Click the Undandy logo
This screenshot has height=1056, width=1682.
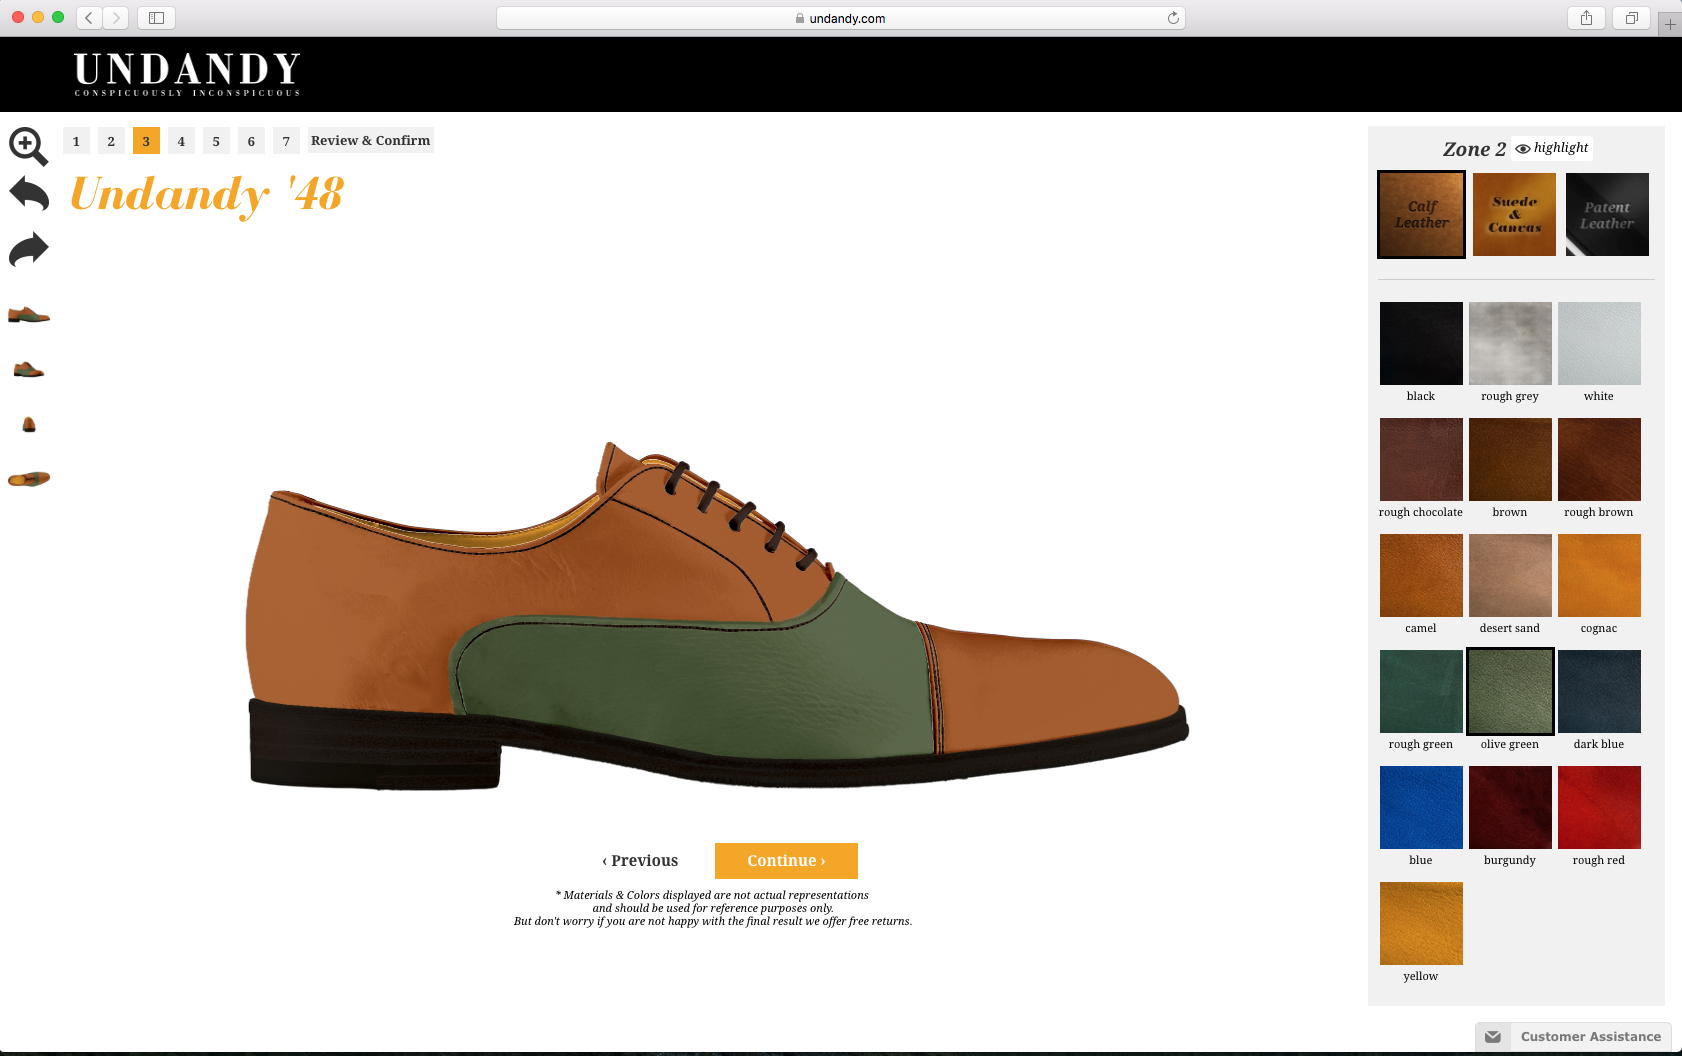[187, 74]
